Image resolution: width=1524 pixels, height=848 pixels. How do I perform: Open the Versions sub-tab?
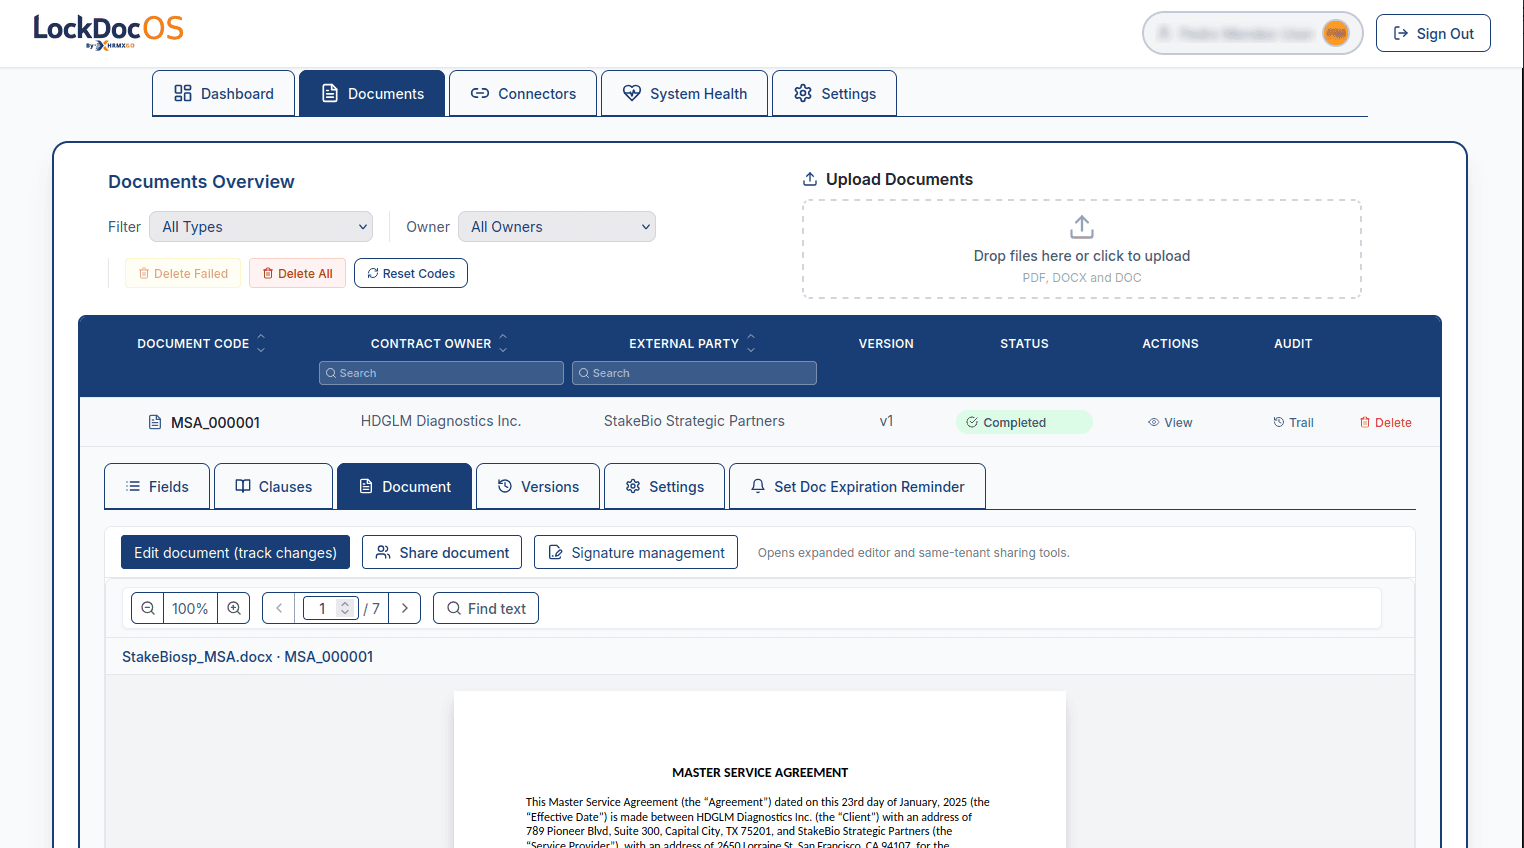[x=538, y=486]
